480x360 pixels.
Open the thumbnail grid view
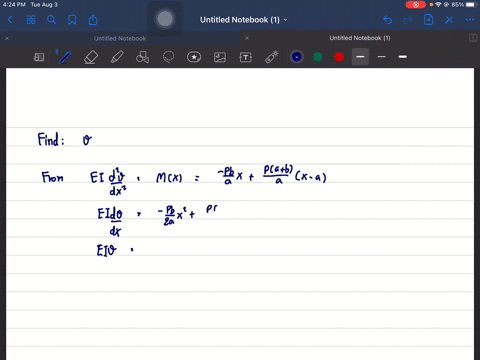tap(31, 20)
